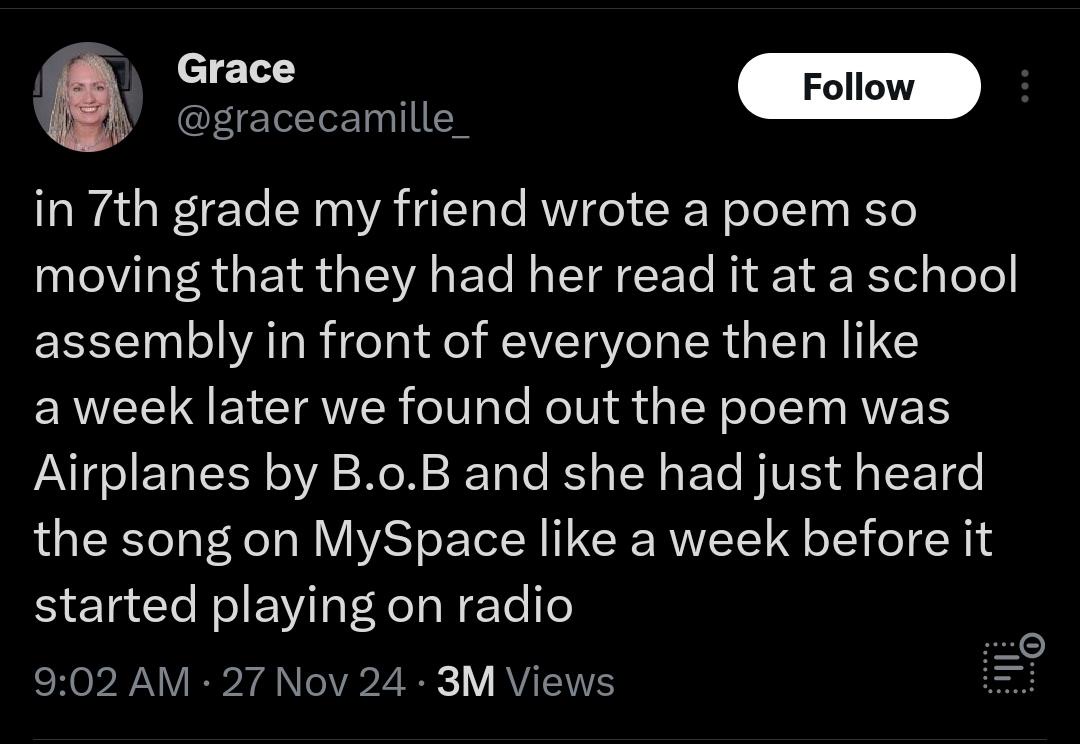This screenshot has width=1080, height=744.
Task: Click the words 'Airplanes by B.o.B'
Action: [x=242, y=473]
